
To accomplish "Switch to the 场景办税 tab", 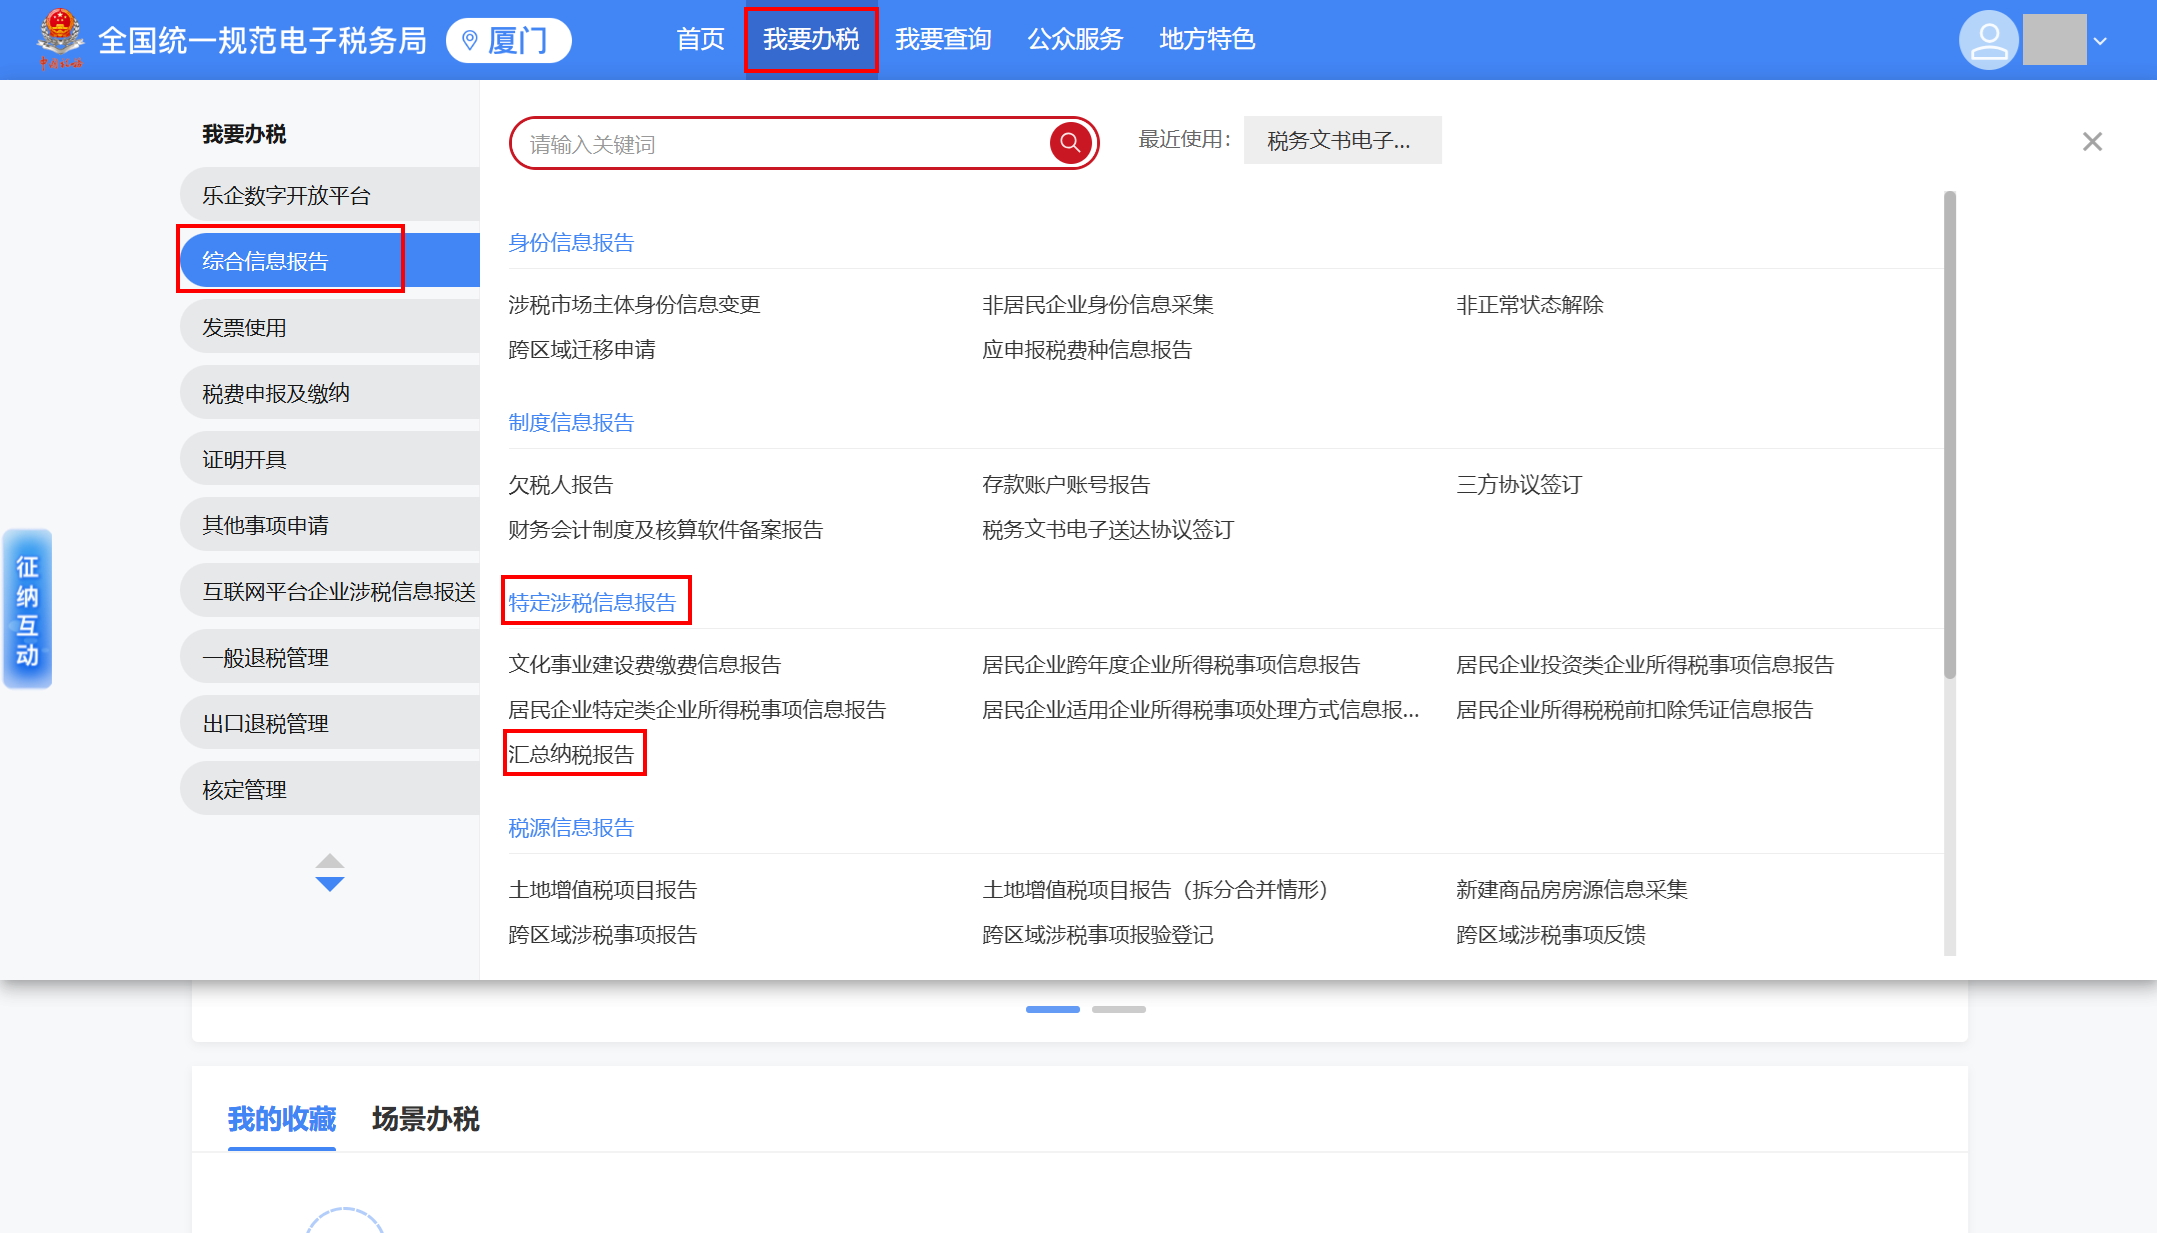I will (425, 1118).
